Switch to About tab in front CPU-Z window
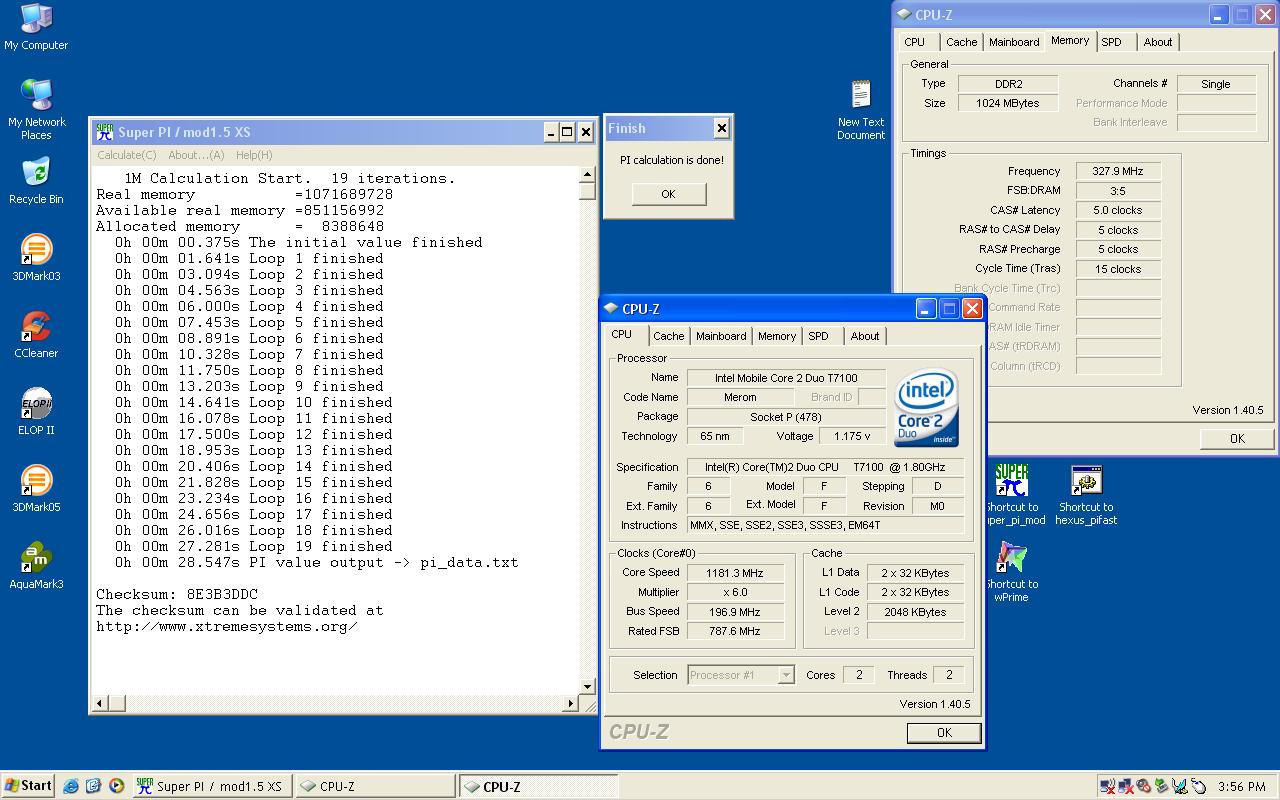The height and width of the screenshot is (800, 1280). (865, 336)
